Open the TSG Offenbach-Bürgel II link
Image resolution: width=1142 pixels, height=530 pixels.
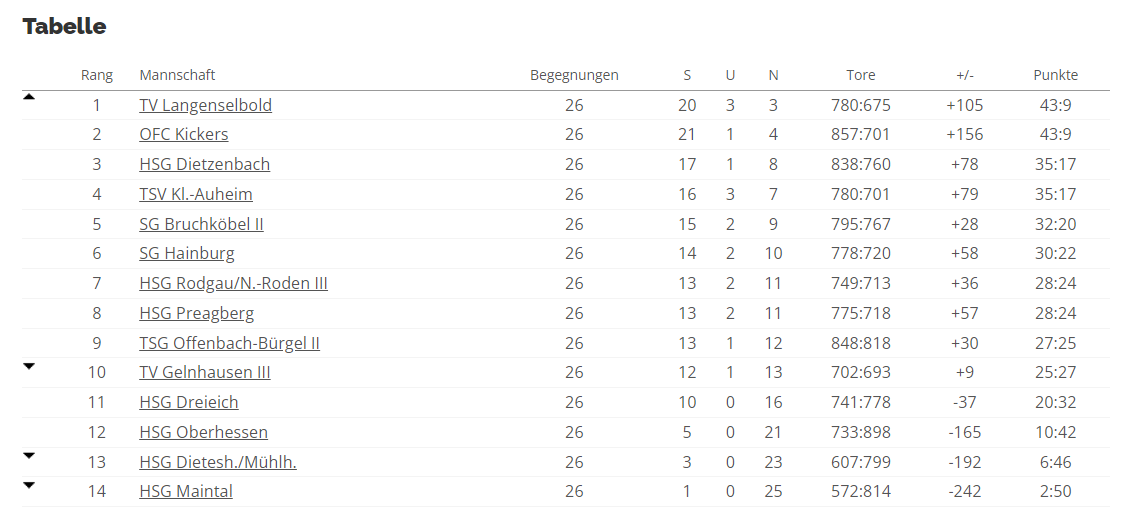tap(229, 343)
